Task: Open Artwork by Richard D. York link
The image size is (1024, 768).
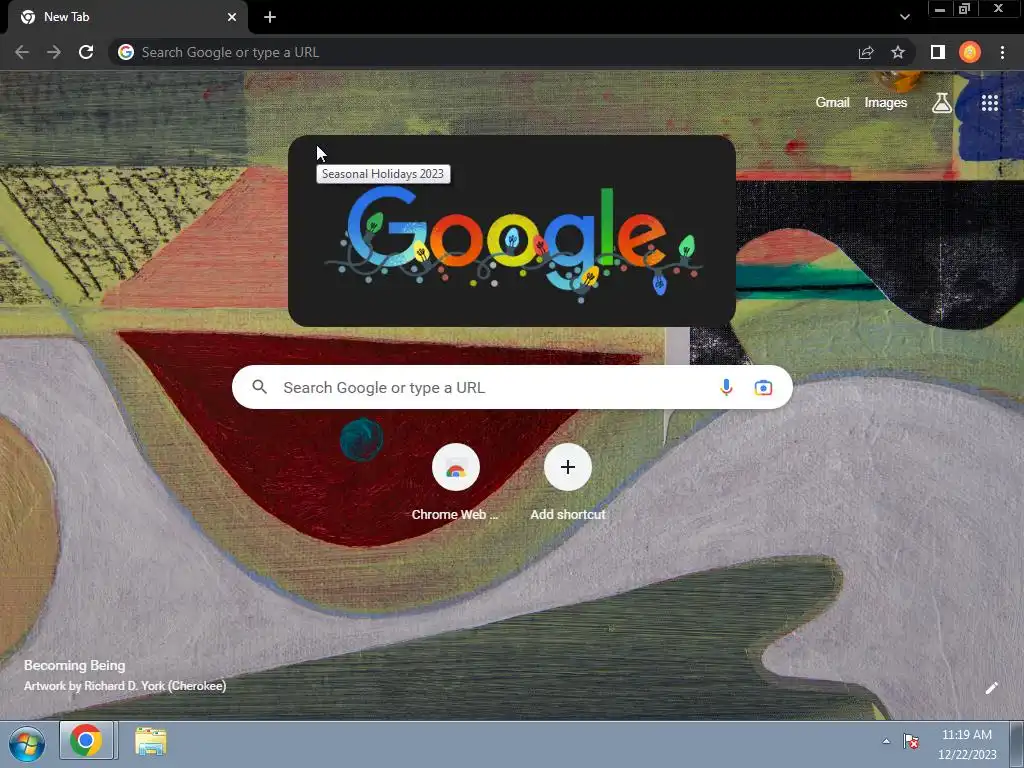Action: [125, 686]
